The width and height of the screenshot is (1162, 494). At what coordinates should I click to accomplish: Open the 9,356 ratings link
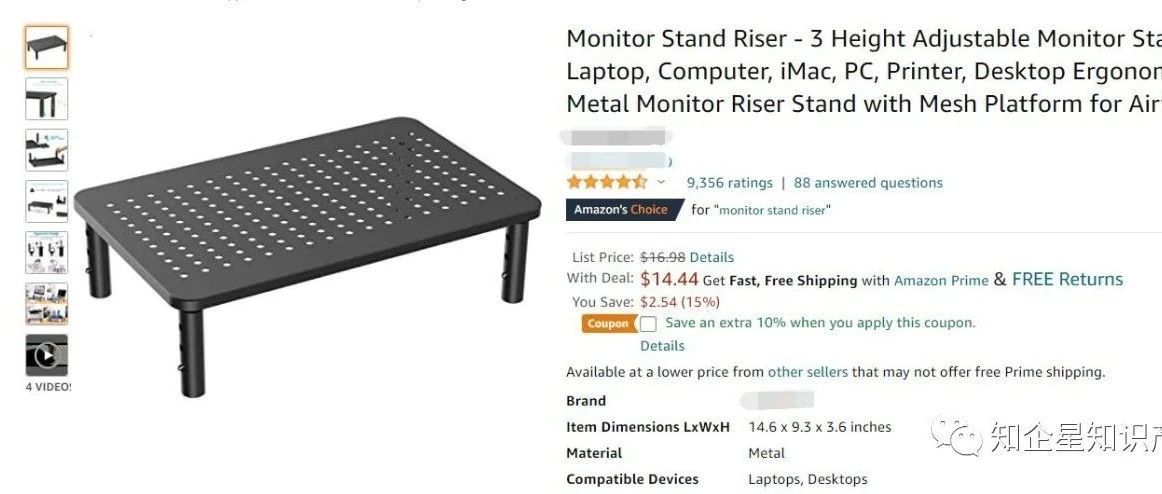coord(729,183)
